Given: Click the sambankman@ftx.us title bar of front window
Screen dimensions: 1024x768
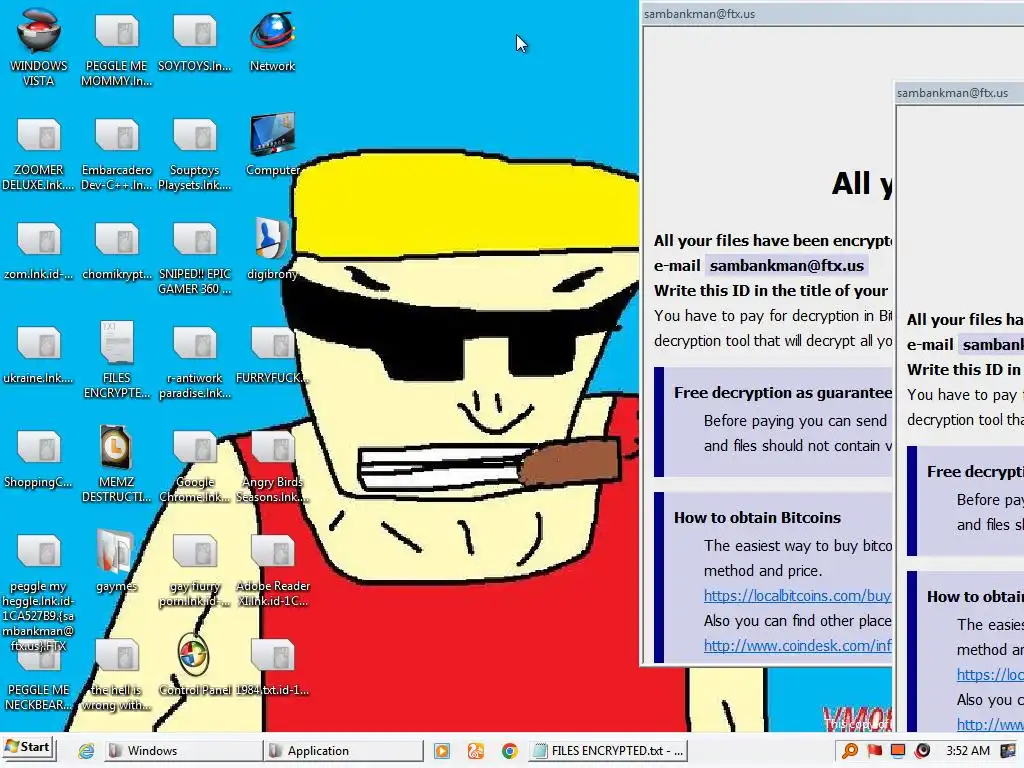Looking at the screenshot, I should click(x=959, y=93).
